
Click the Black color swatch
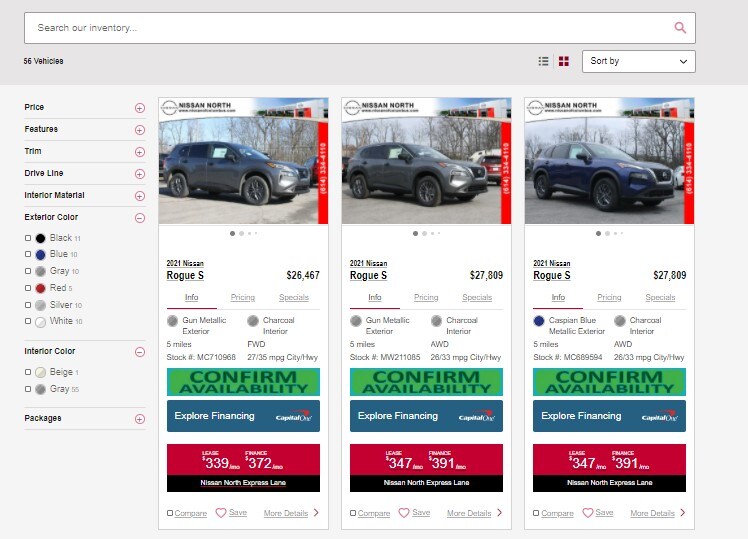tap(41, 238)
